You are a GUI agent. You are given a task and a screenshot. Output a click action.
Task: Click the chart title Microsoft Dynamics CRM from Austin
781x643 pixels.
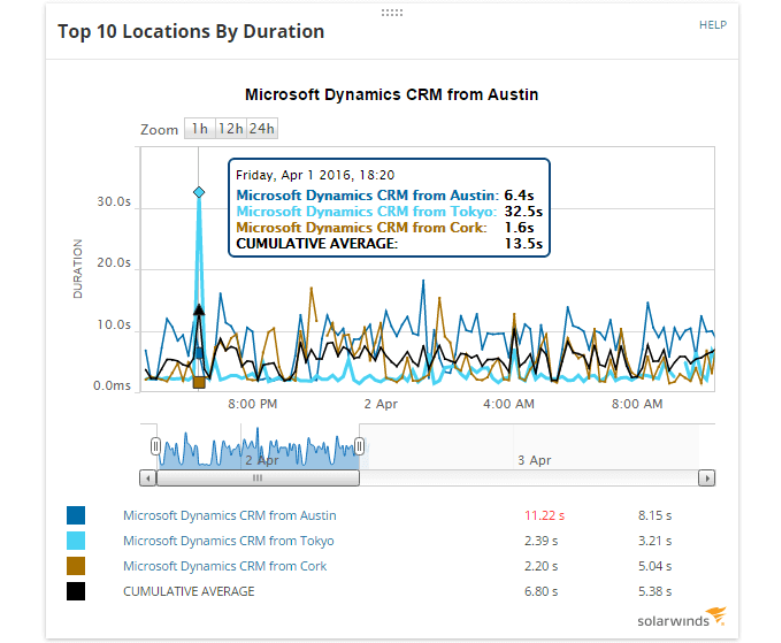[391, 95]
